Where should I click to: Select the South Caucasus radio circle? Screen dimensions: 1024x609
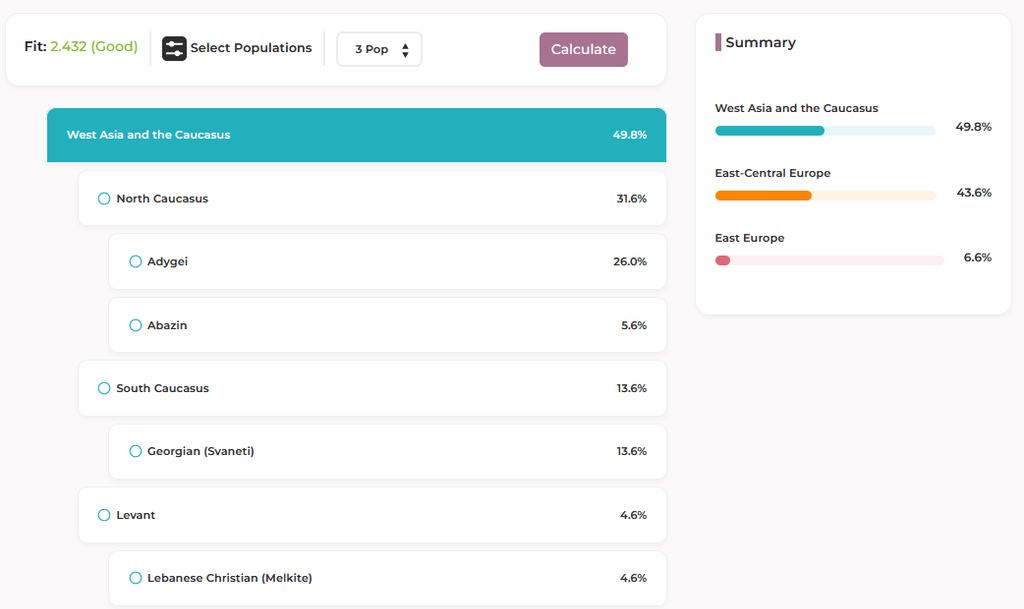coord(104,388)
